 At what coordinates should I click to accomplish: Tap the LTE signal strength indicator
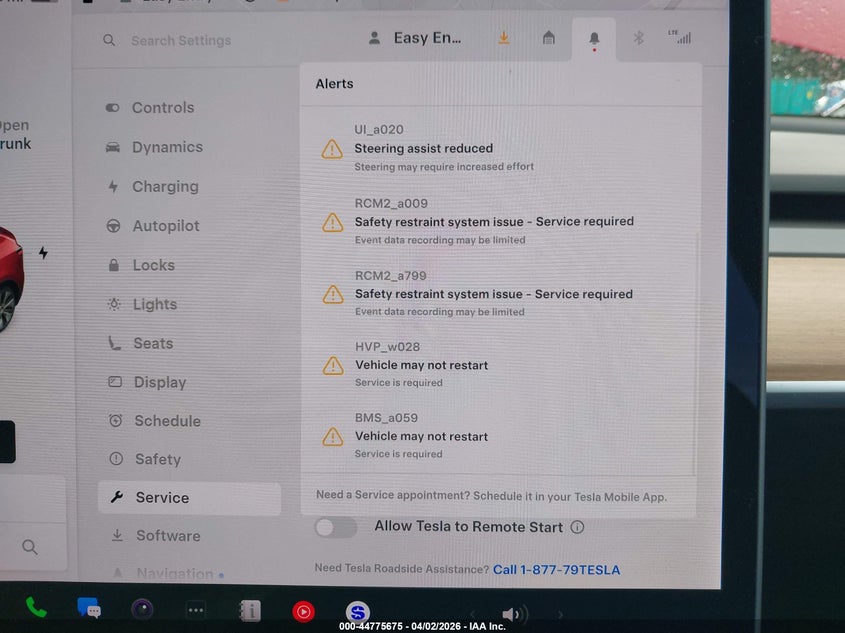[x=680, y=37]
